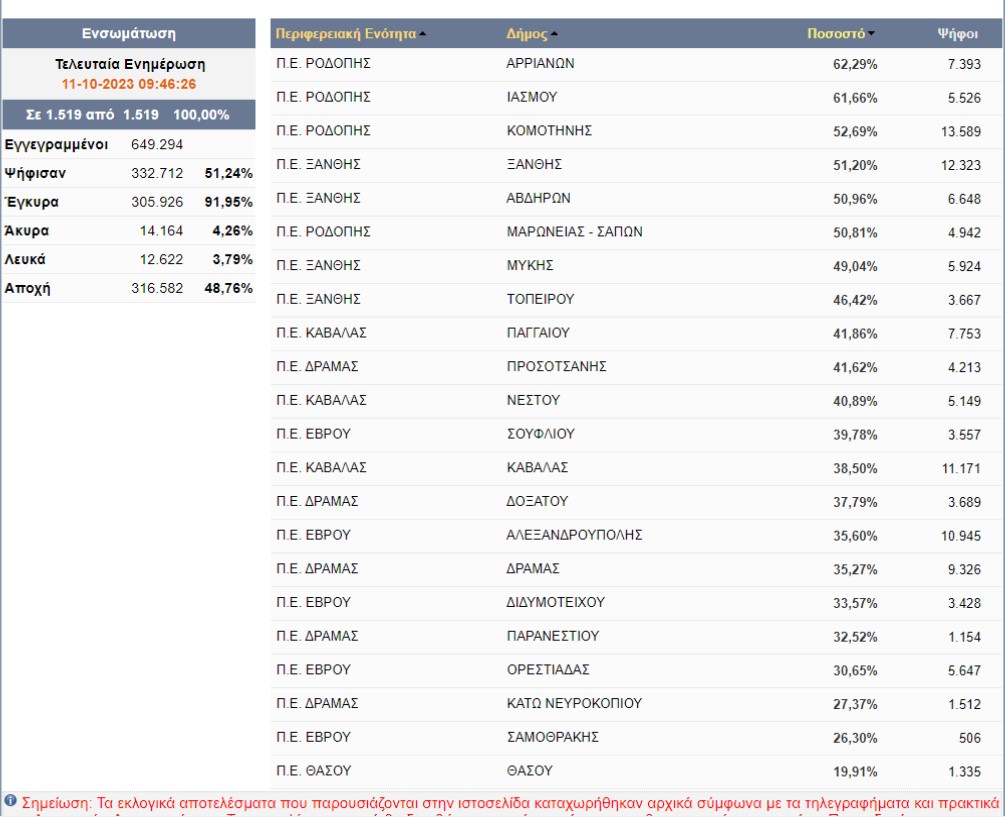Select the Ενσωμάτωση panel header
This screenshot has height=817, width=1005.
pos(128,33)
